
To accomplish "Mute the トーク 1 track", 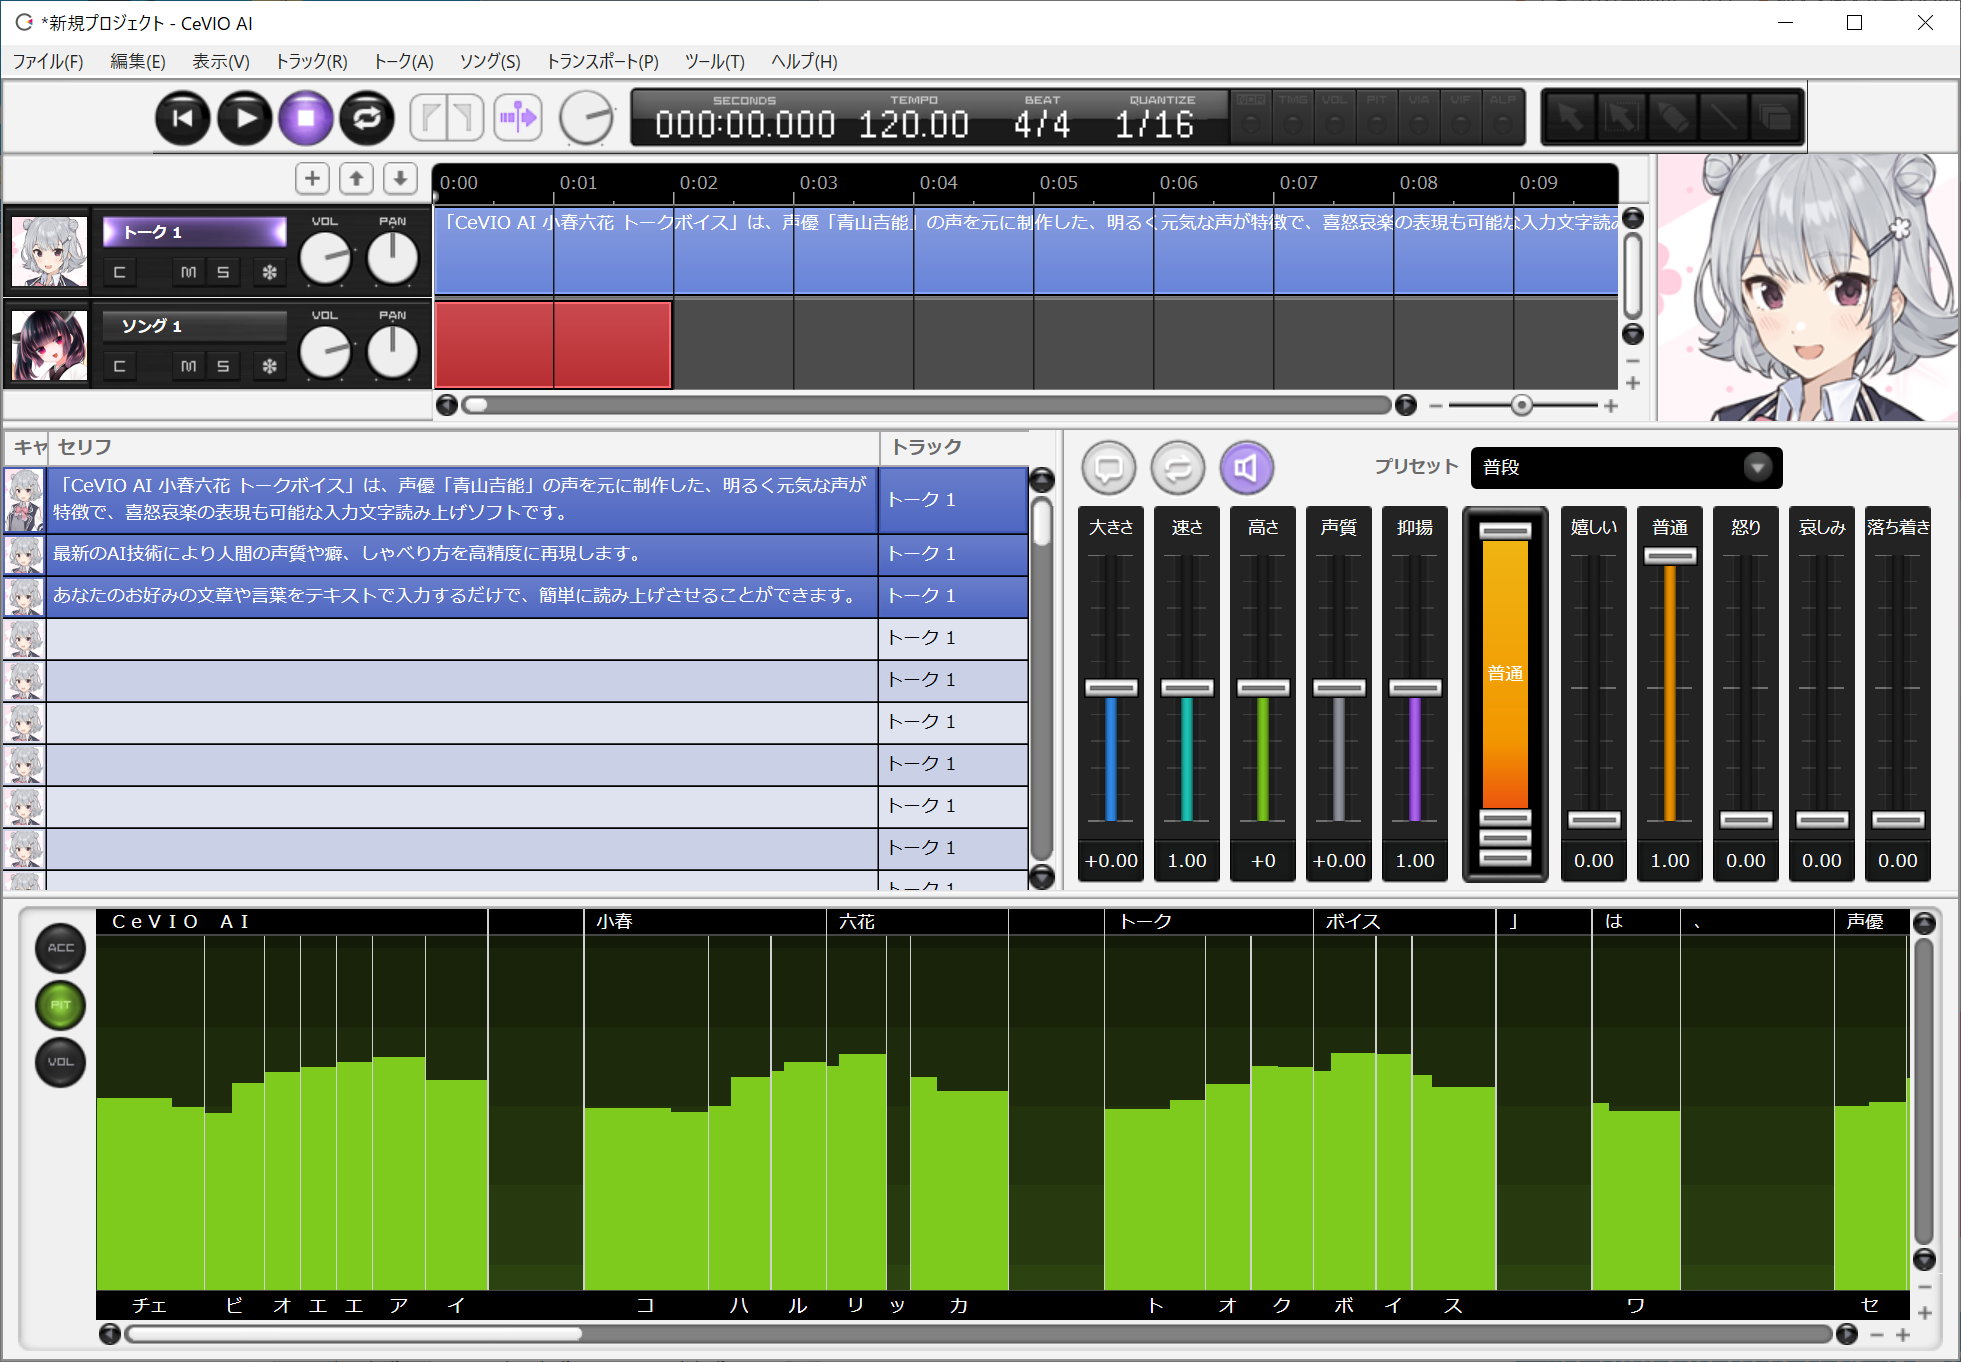I will click(188, 272).
